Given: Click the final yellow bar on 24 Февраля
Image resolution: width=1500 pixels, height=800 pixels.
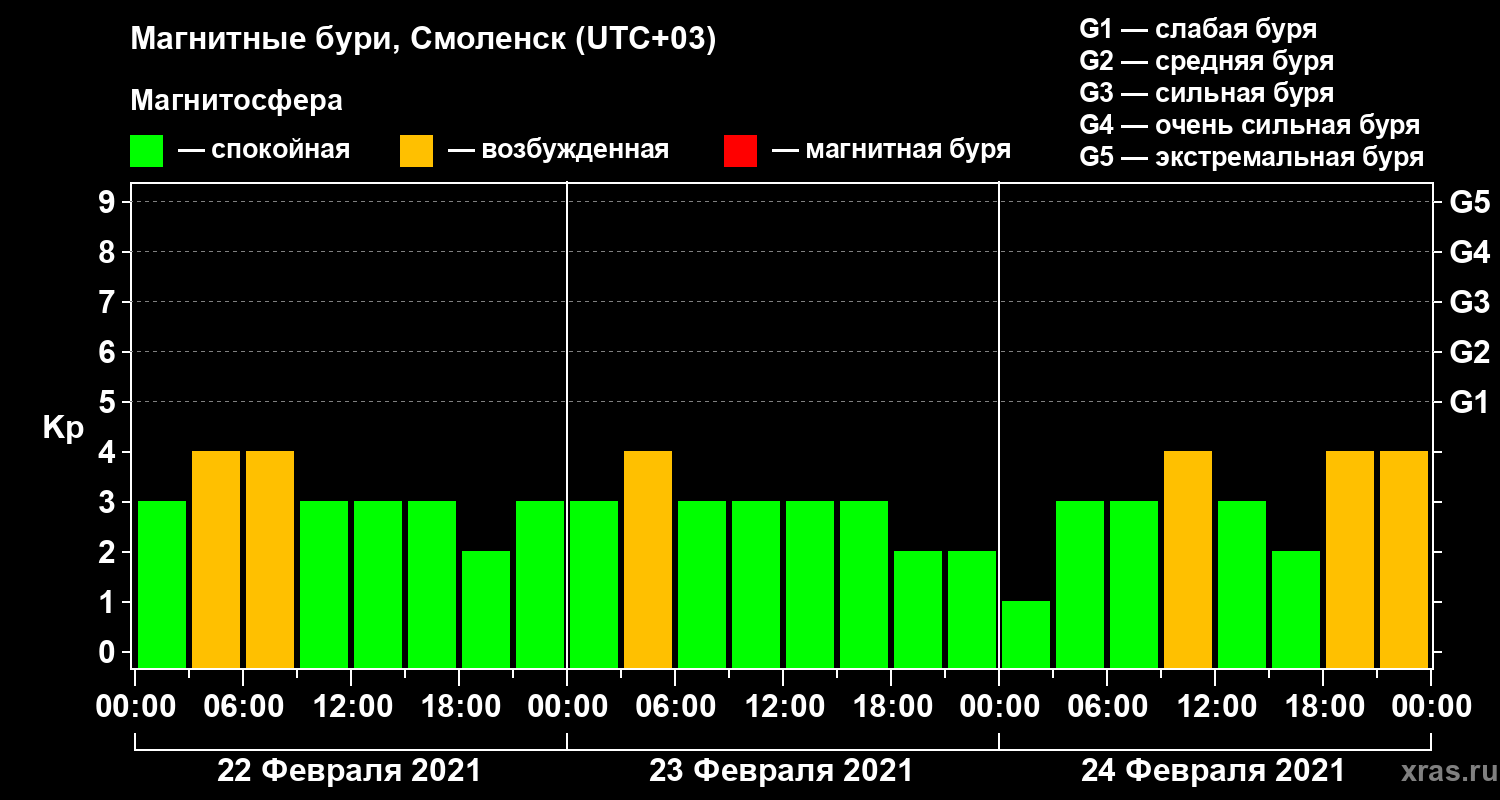Looking at the screenshot, I should [x=1404, y=559].
